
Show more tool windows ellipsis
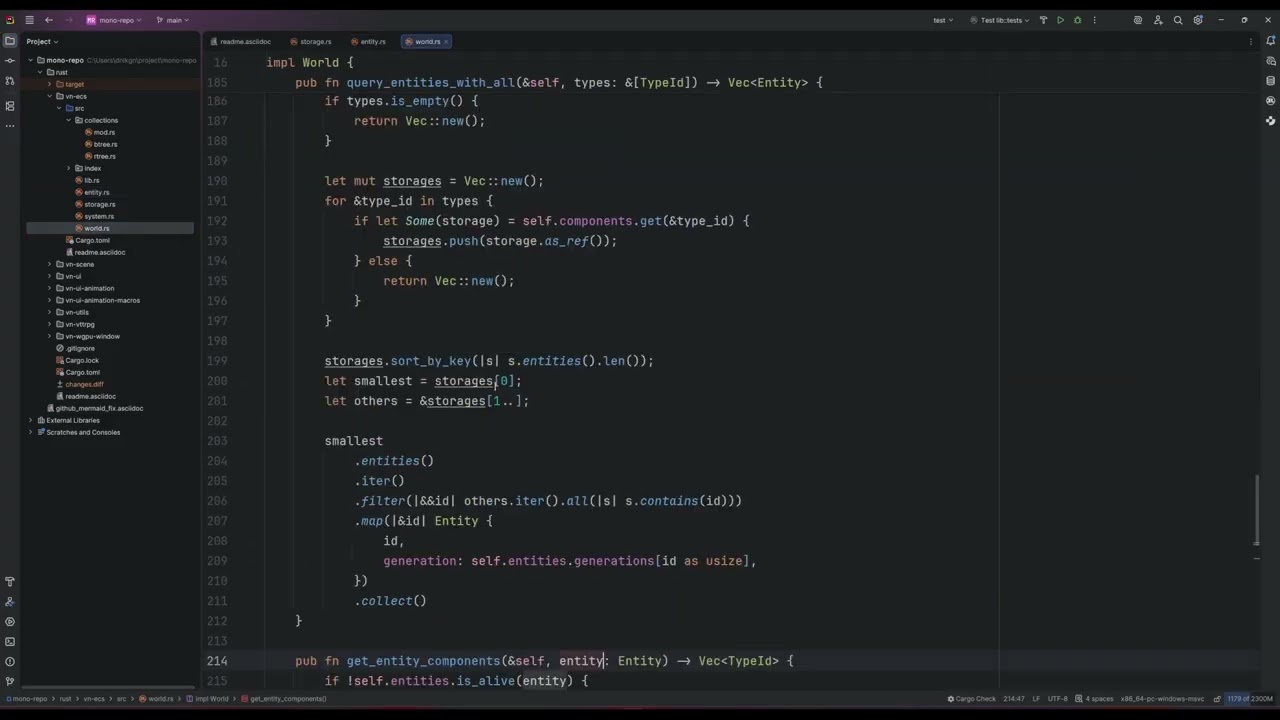pyautogui.click(x=10, y=126)
